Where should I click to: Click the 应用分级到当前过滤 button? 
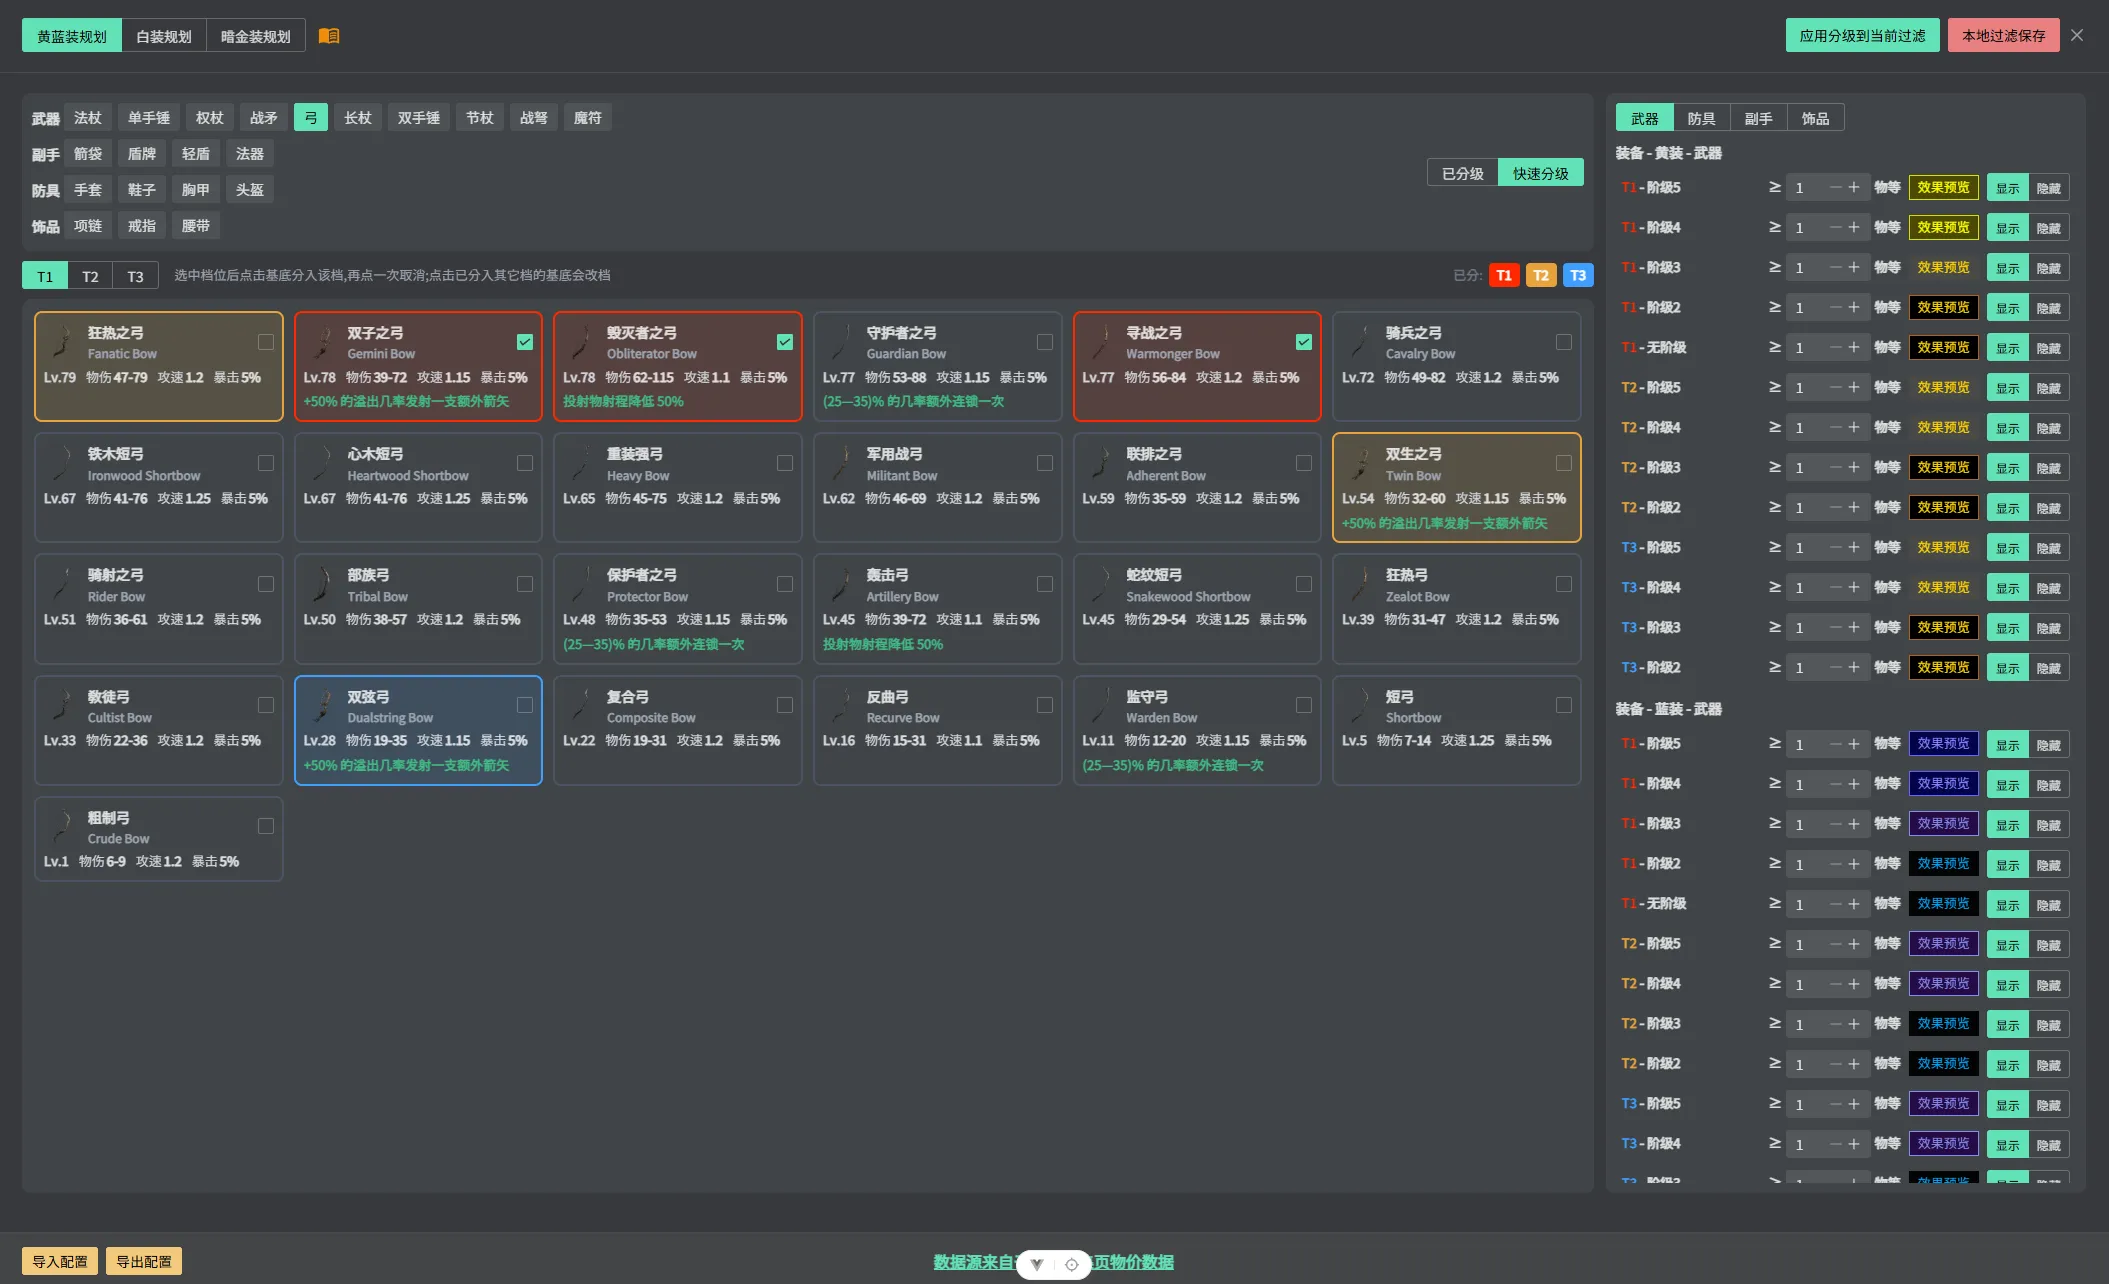(x=1862, y=35)
